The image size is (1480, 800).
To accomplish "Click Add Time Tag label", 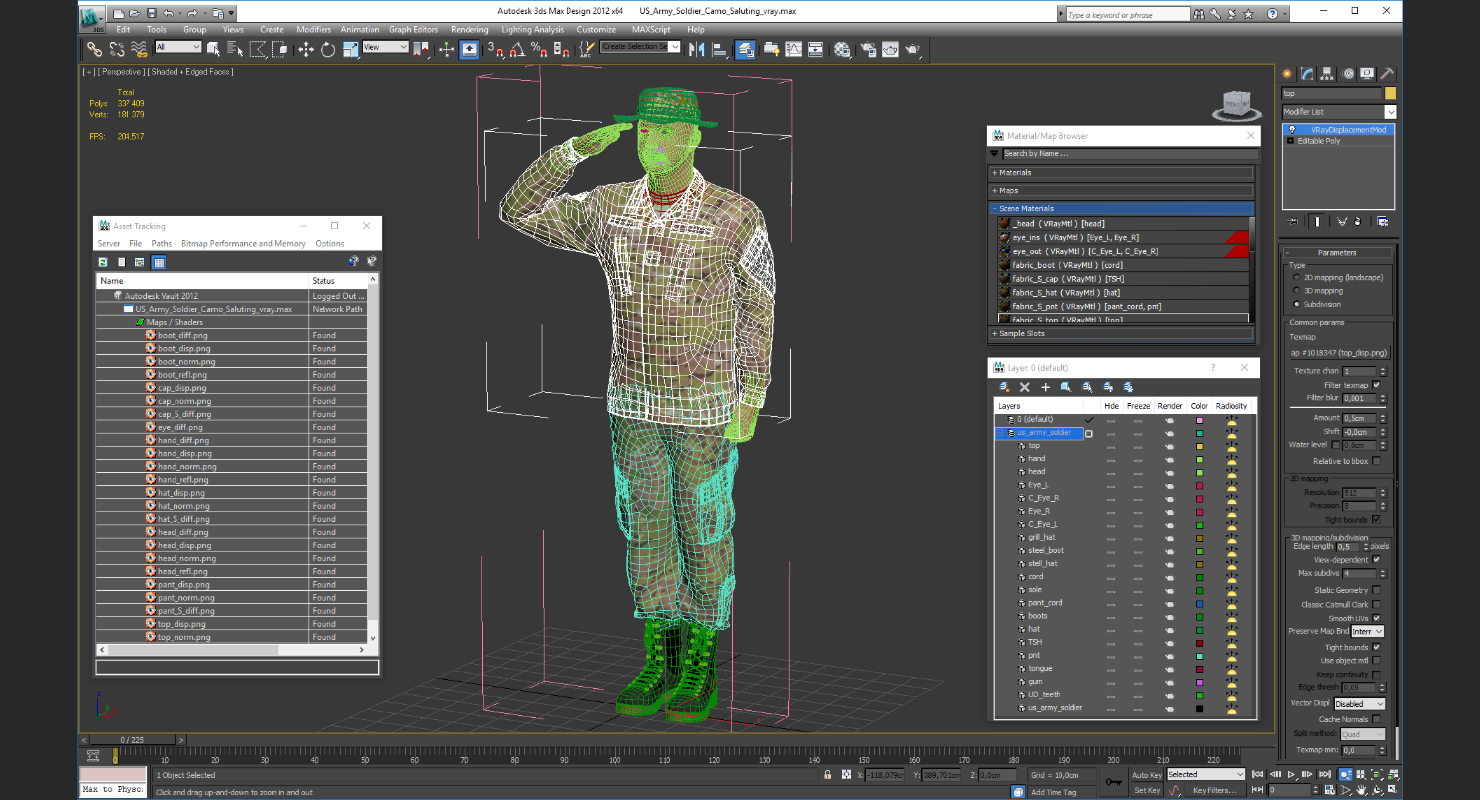I will pos(1053,792).
